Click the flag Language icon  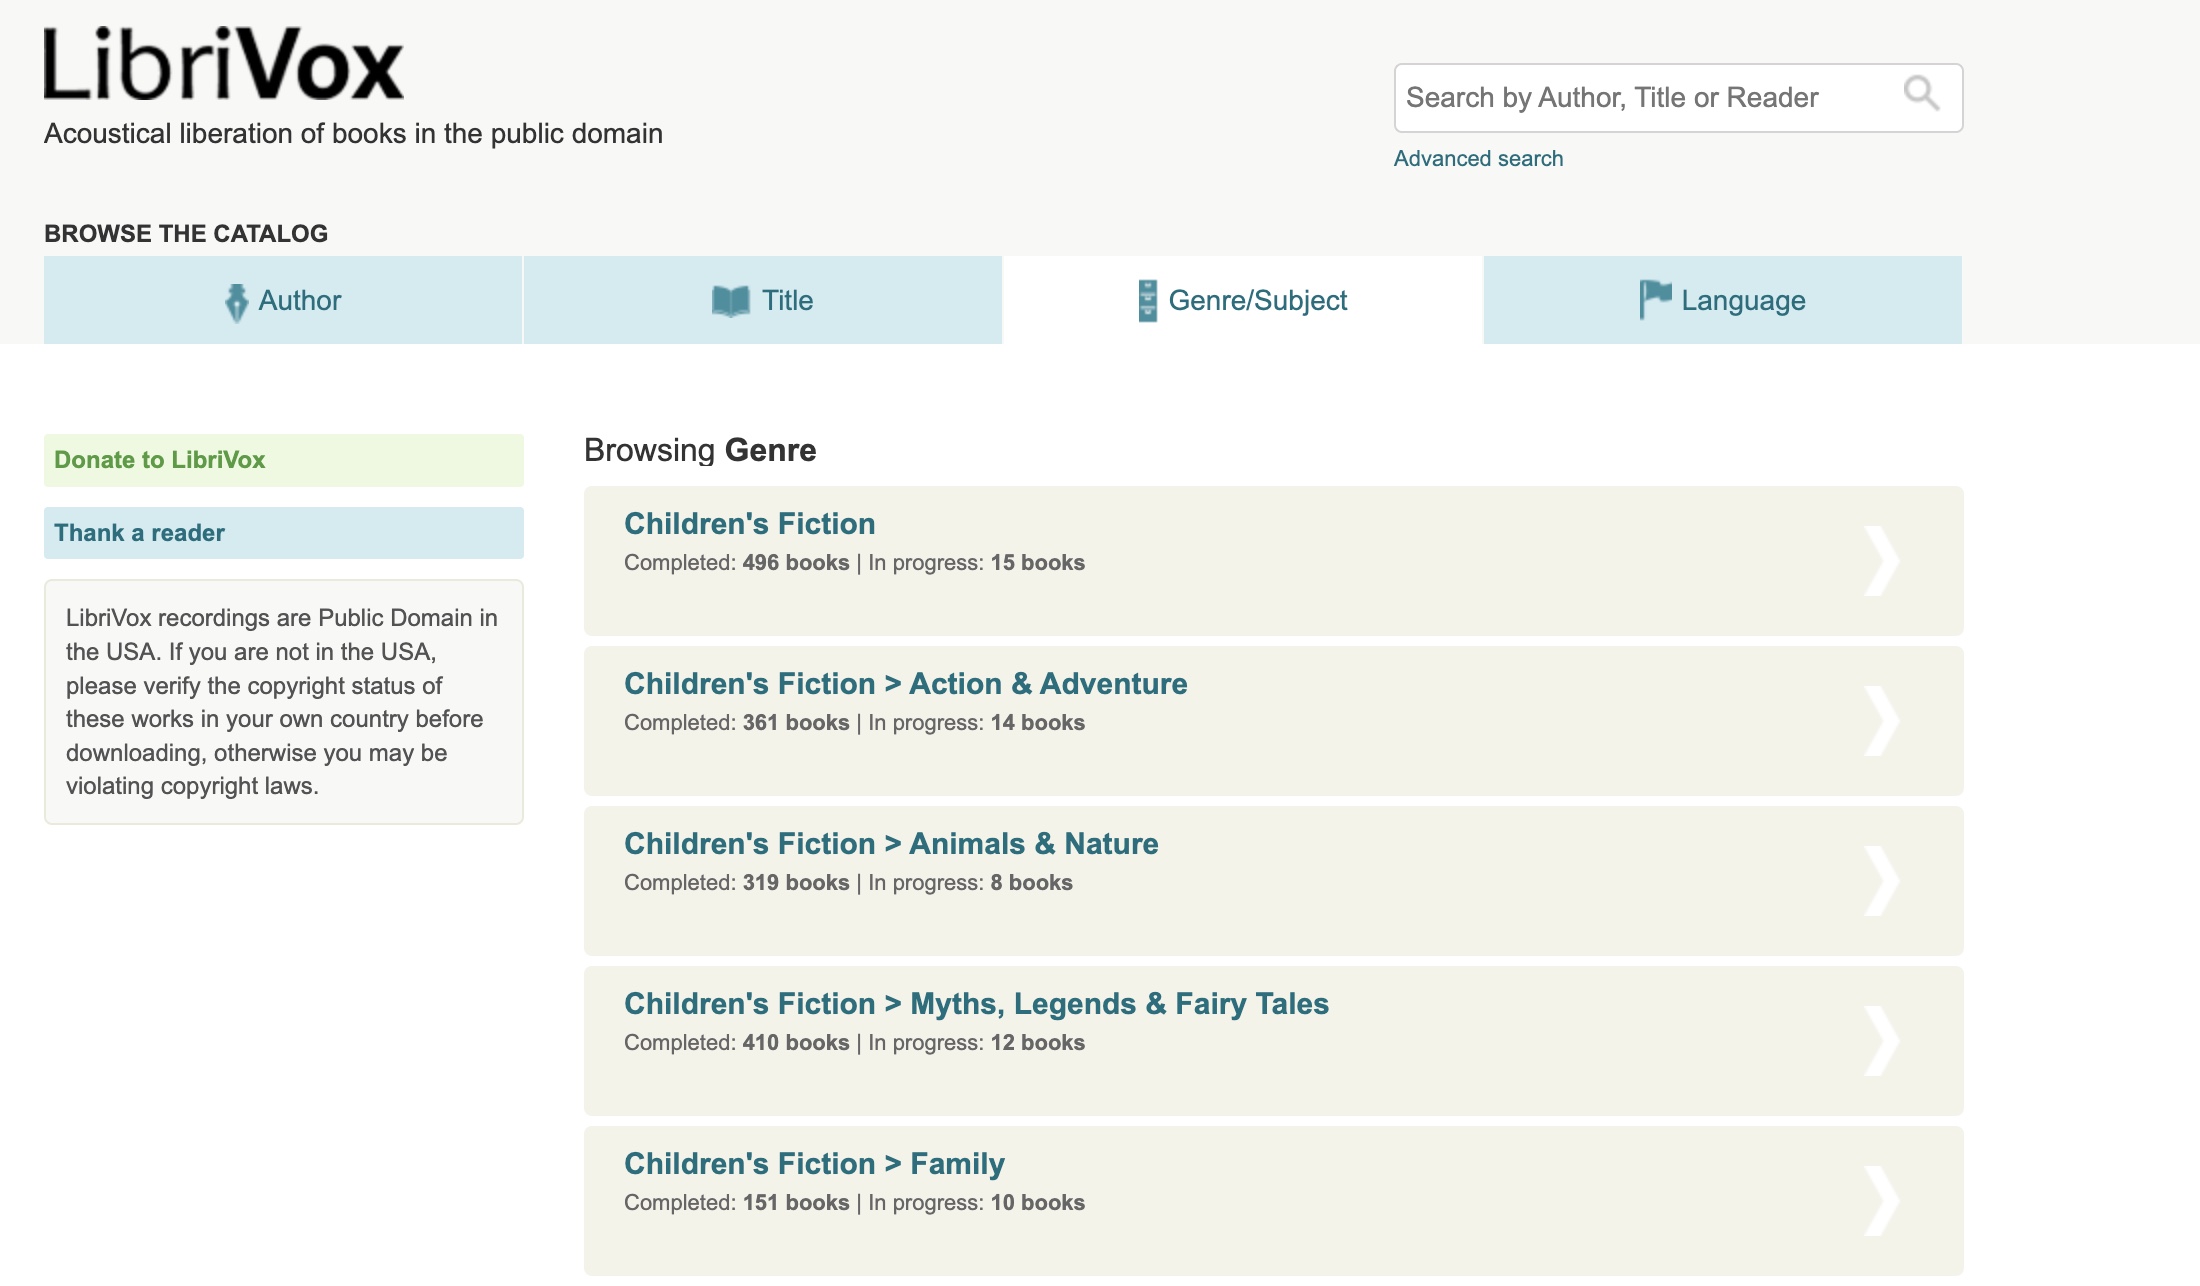click(x=1654, y=299)
